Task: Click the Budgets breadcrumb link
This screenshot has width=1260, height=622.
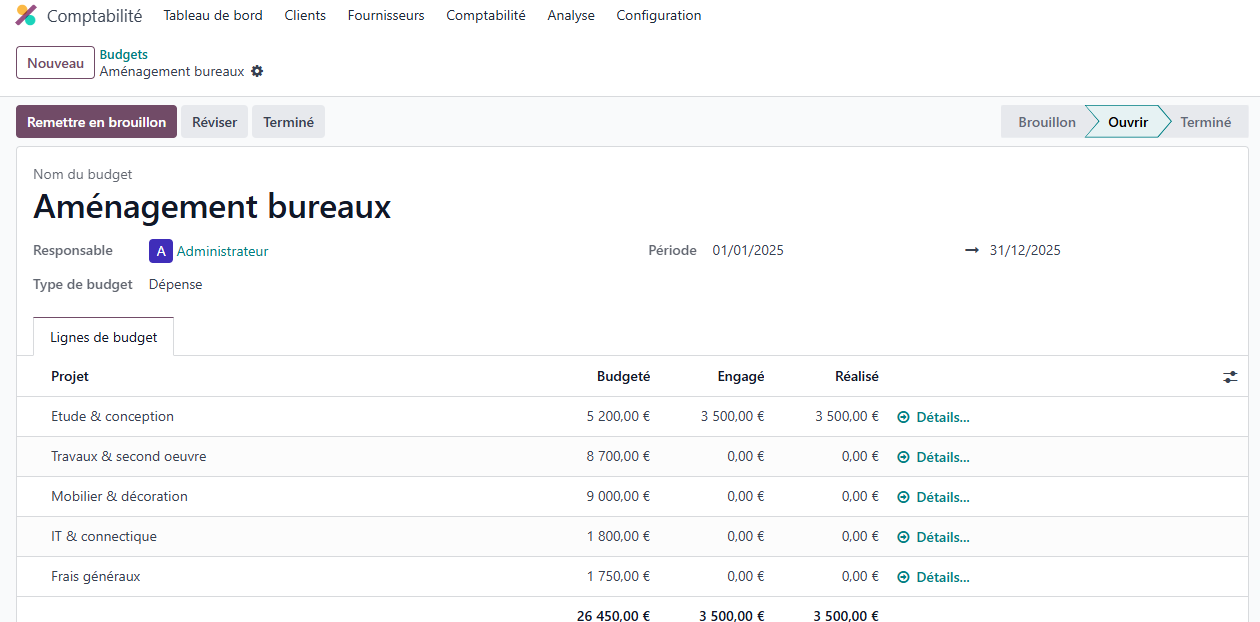Action: [x=124, y=54]
